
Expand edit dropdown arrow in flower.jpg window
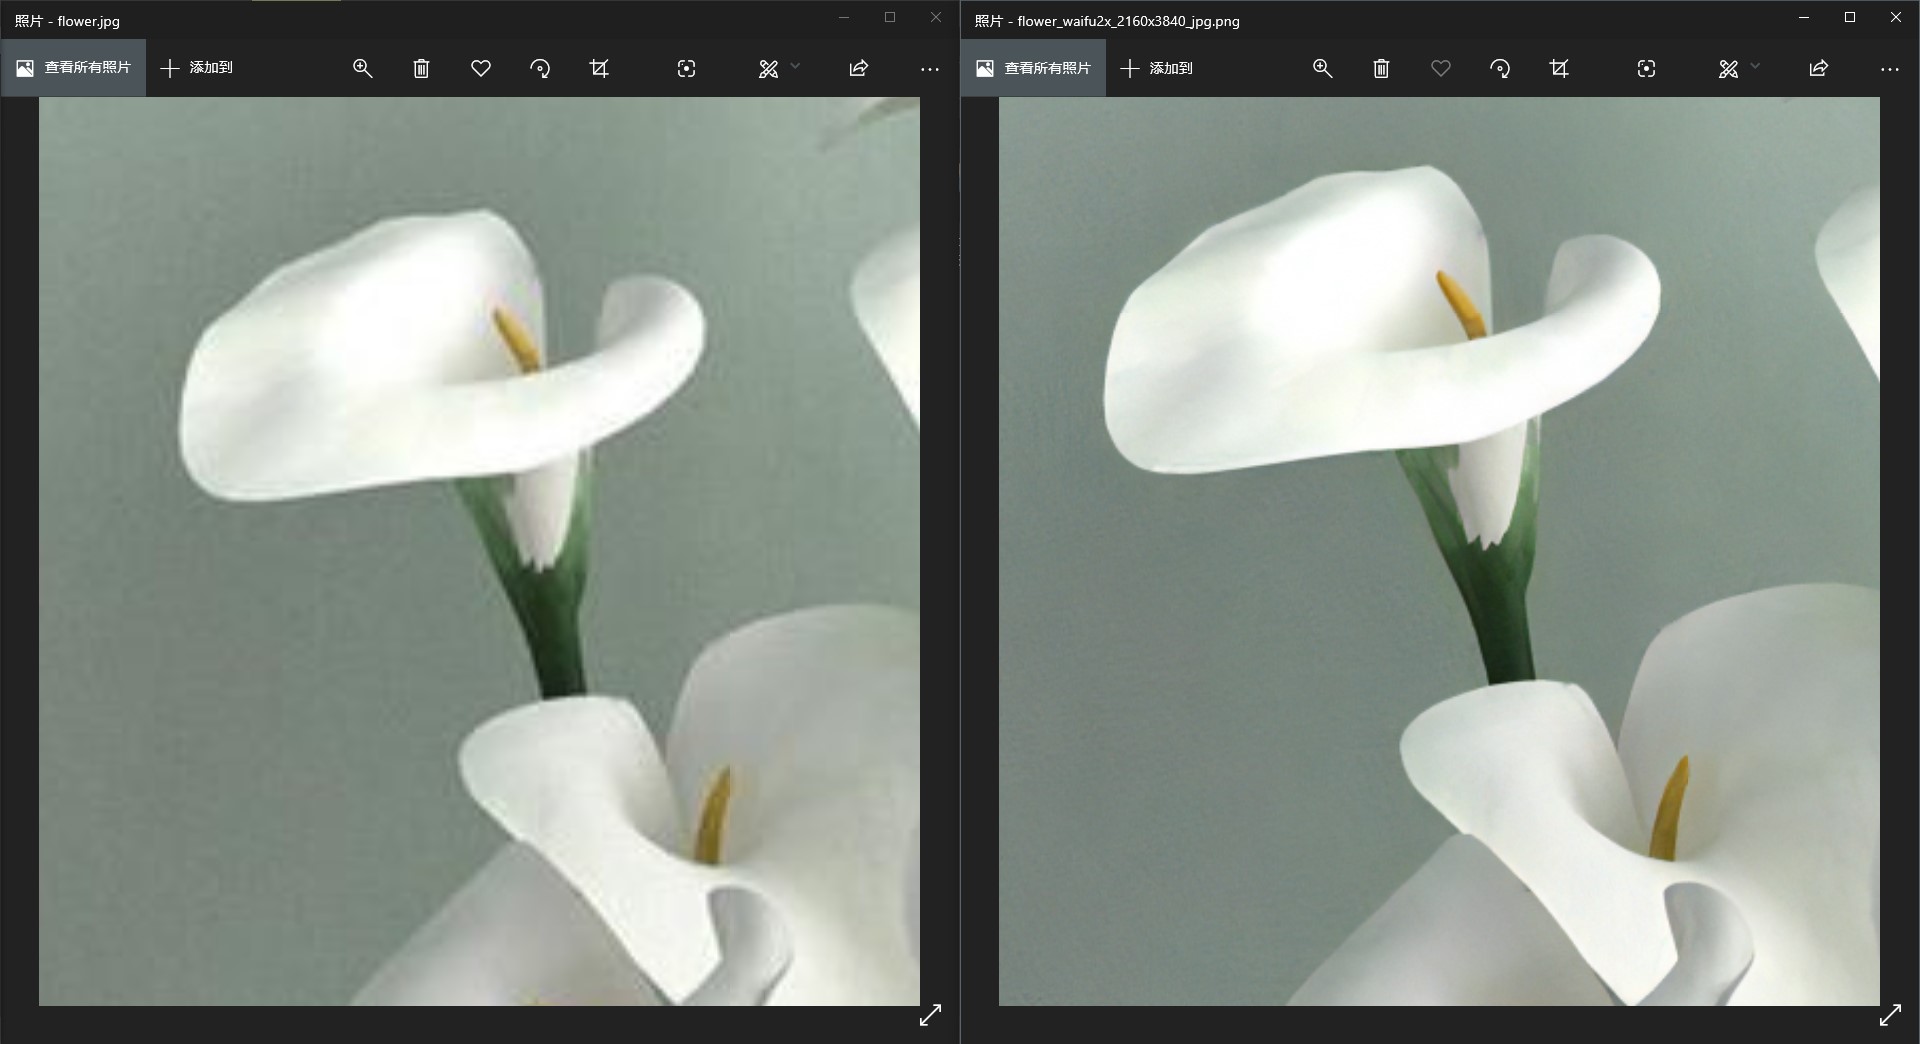click(x=796, y=67)
